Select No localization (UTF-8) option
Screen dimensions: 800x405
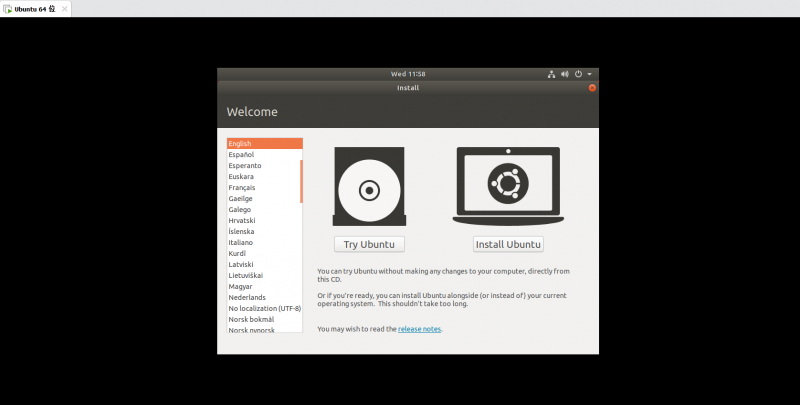point(264,309)
